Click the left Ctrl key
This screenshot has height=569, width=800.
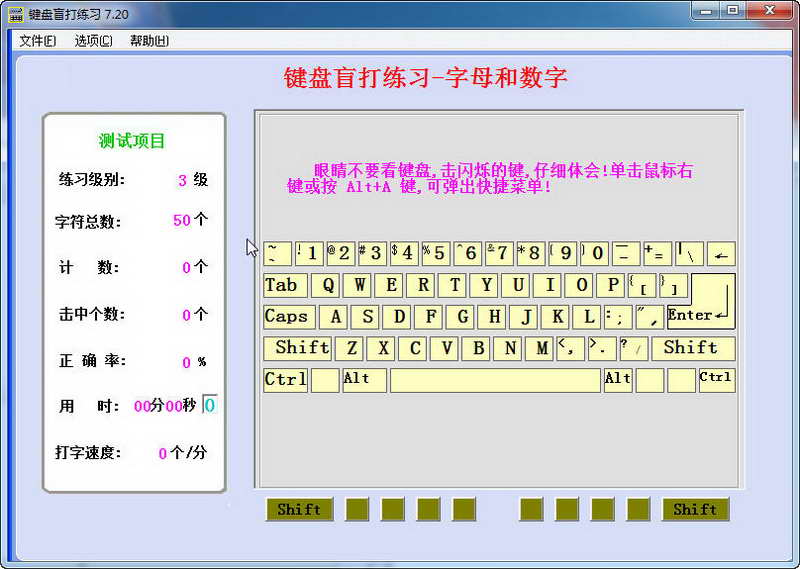pos(285,380)
